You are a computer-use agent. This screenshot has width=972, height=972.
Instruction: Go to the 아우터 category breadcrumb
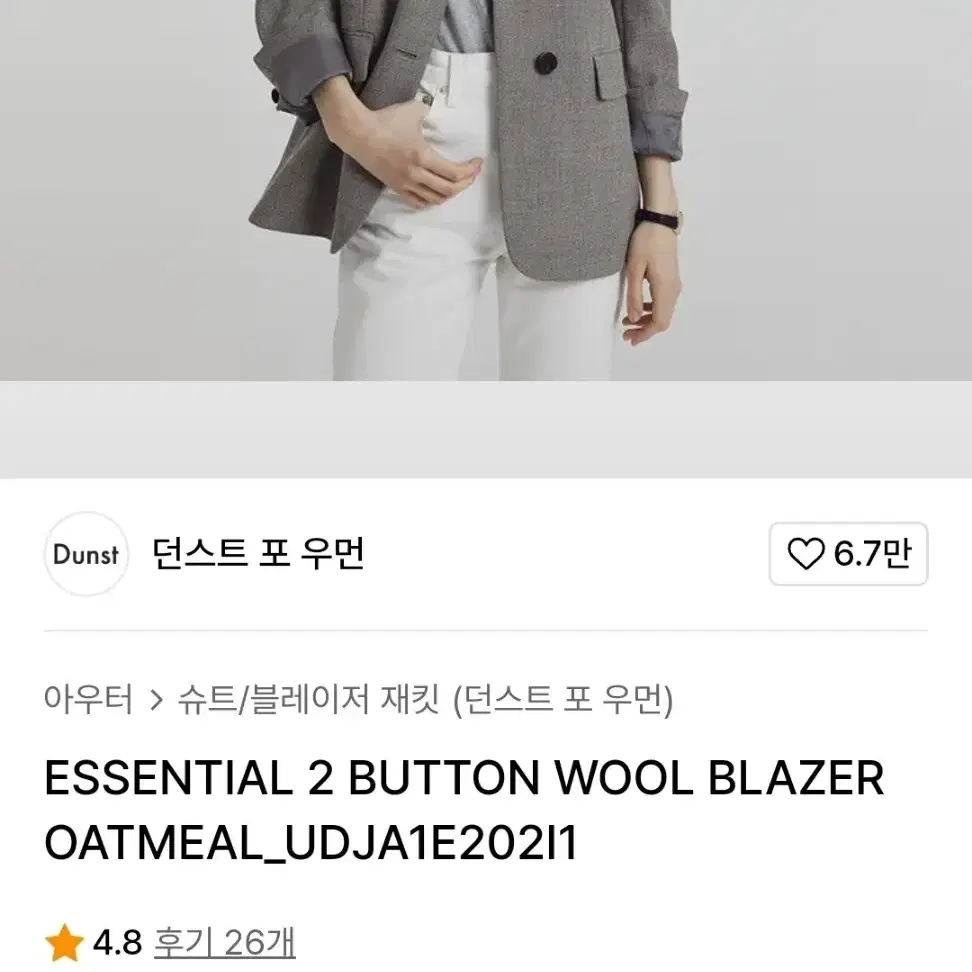click(88, 699)
